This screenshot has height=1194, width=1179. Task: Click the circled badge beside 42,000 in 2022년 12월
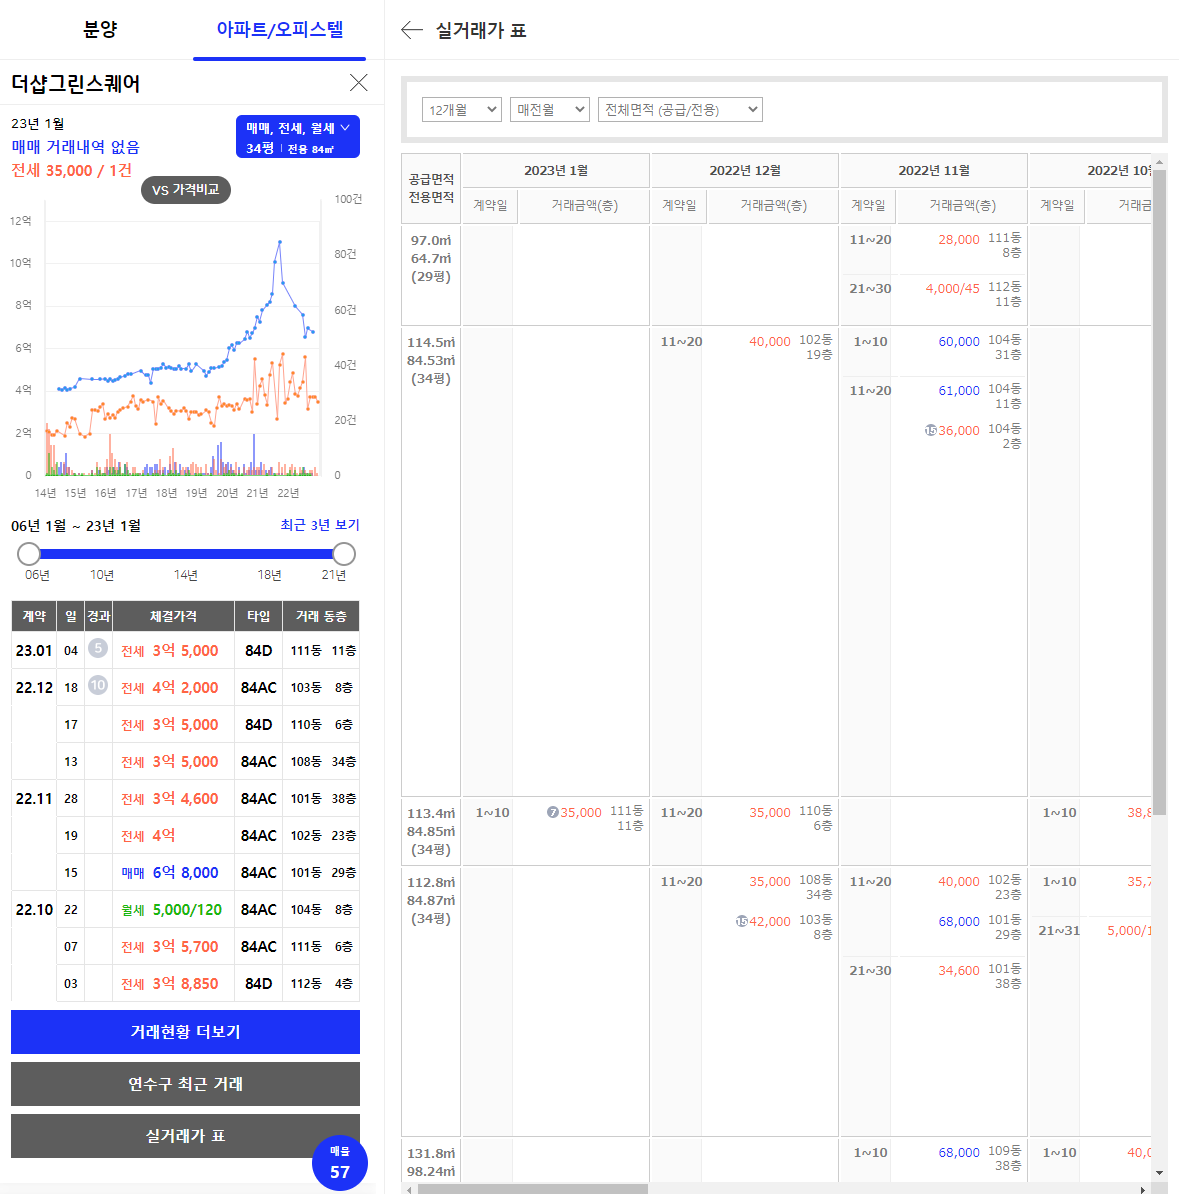(741, 921)
